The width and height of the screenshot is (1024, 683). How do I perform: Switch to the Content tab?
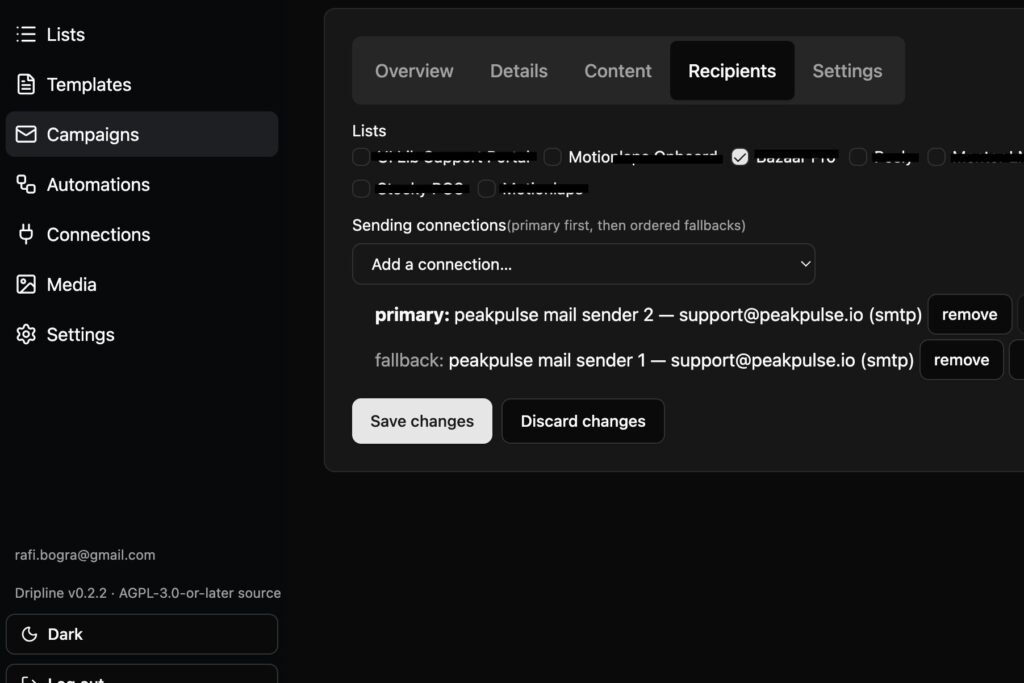tap(618, 71)
